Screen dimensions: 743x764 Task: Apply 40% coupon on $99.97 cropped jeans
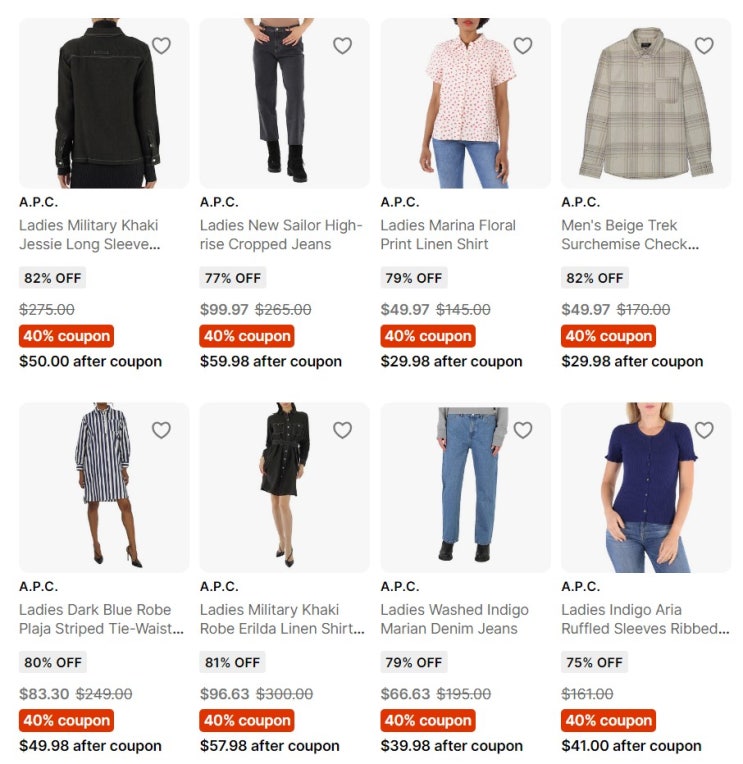pyautogui.click(x=247, y=336)
